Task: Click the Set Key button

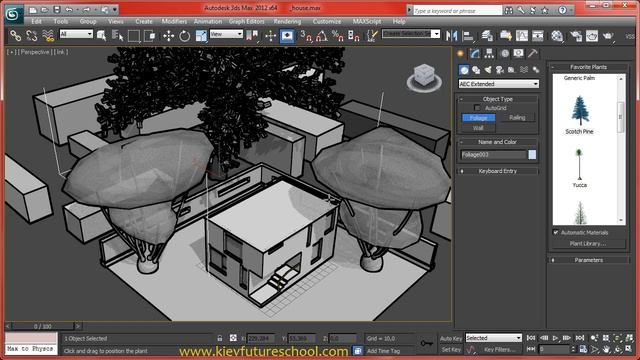Action: 451,349
